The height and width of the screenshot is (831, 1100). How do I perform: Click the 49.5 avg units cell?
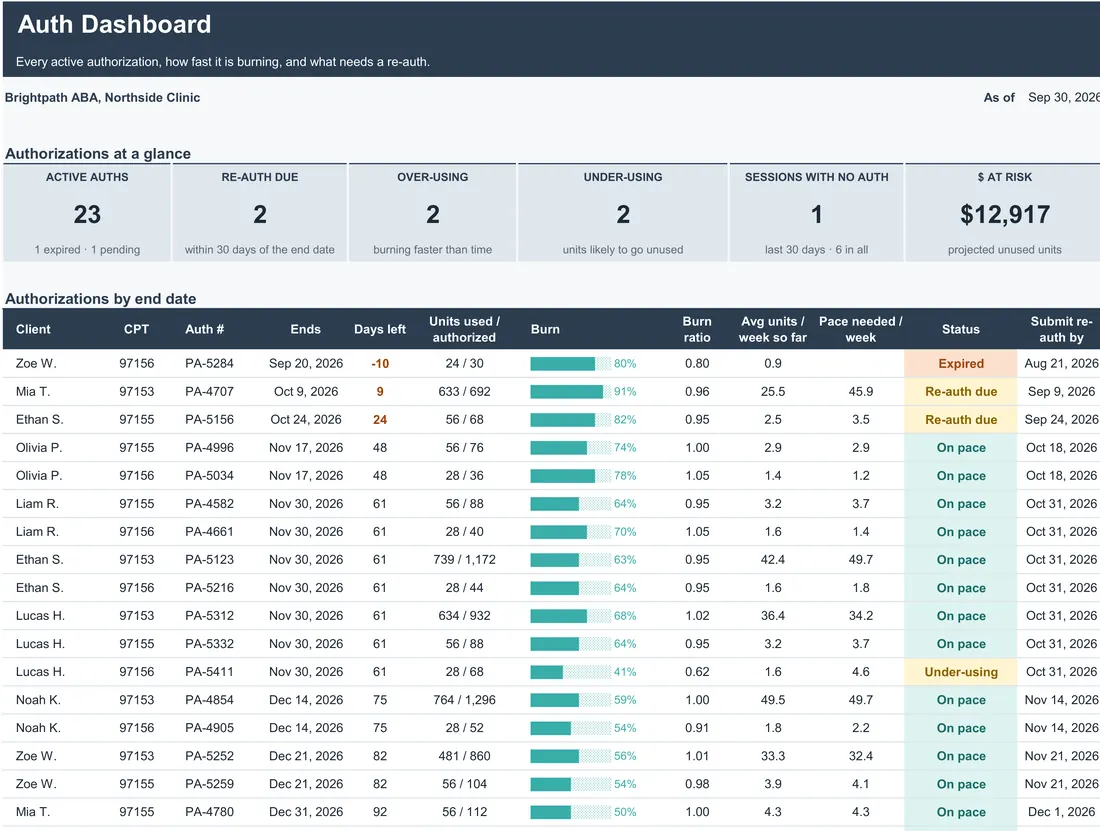tap(772, 700)
